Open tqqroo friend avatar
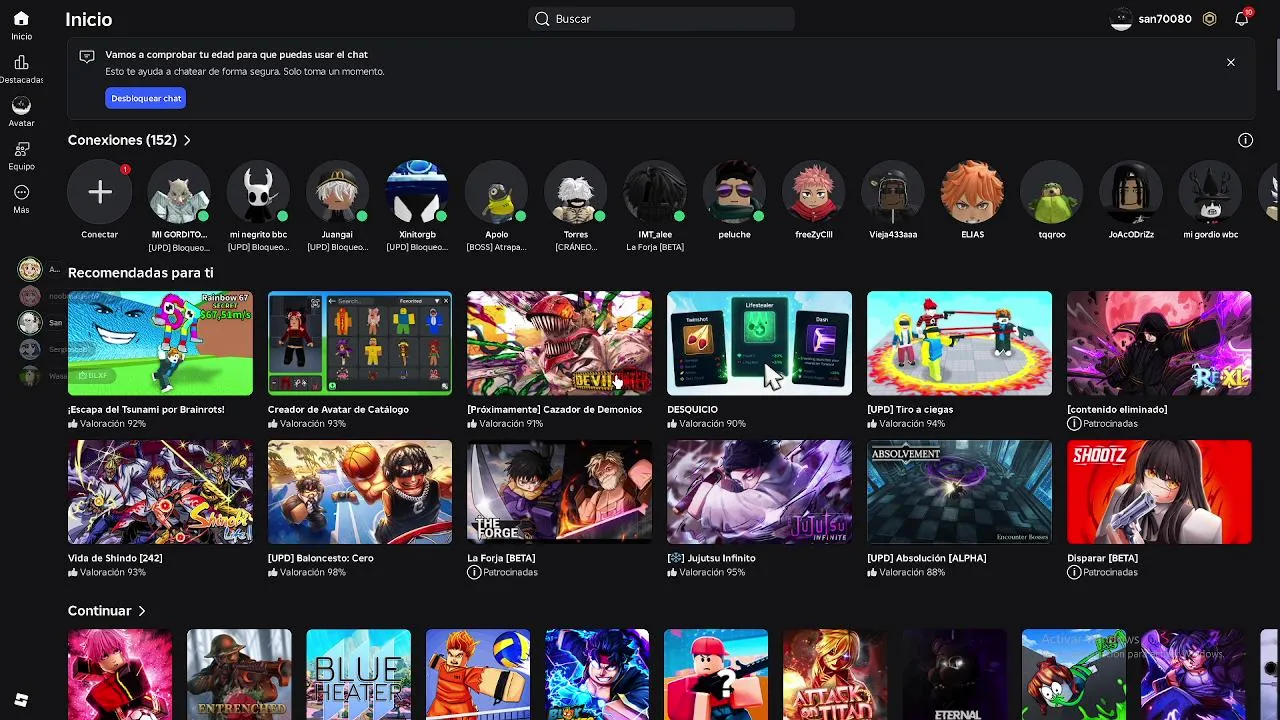 click(x=1052, y=192)
